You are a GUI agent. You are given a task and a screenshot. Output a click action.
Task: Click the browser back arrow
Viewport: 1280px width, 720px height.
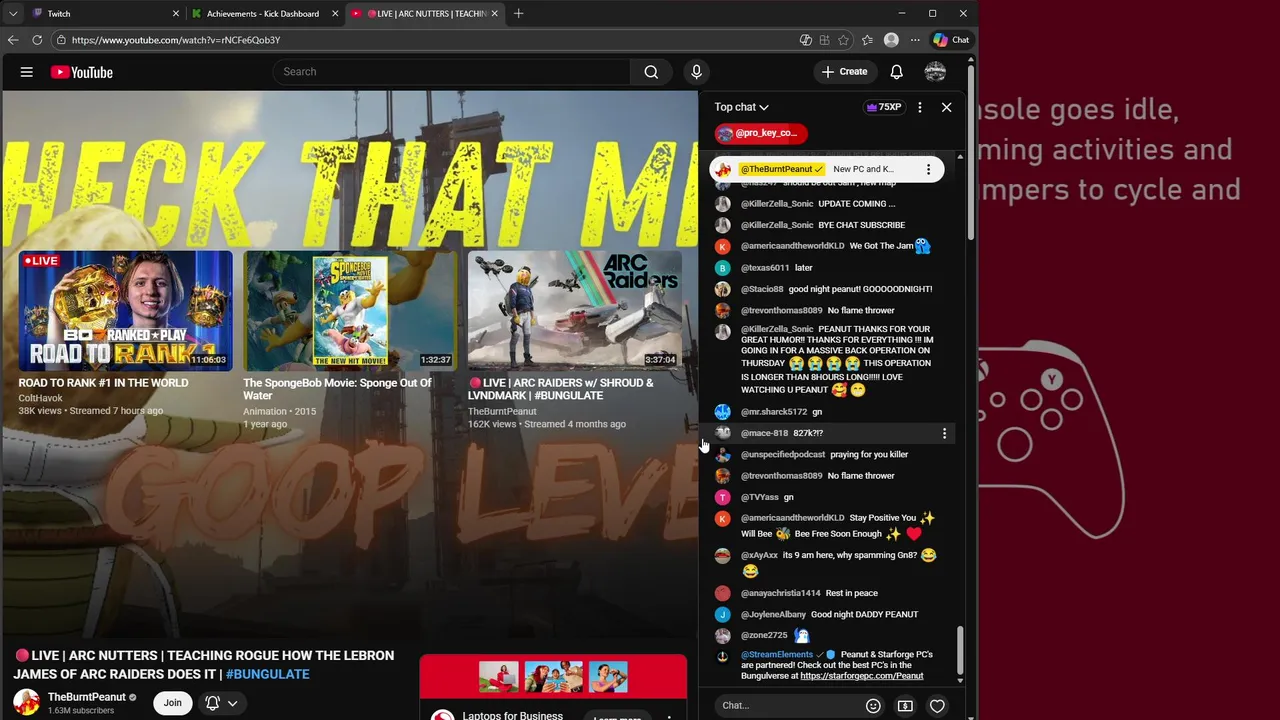click(x=13, y=40)
